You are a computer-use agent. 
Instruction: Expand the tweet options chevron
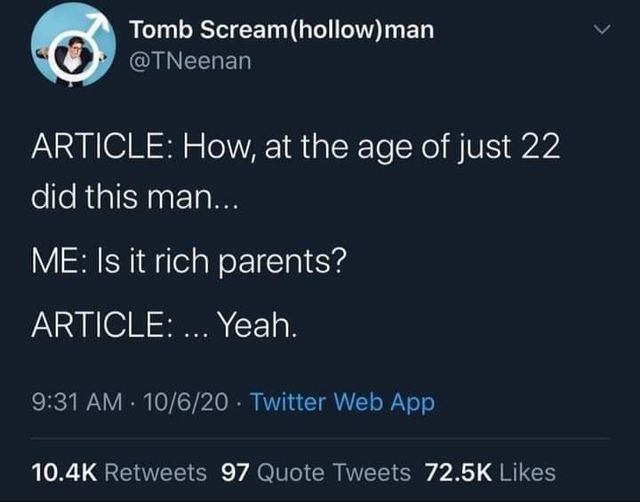coord(599,32)
